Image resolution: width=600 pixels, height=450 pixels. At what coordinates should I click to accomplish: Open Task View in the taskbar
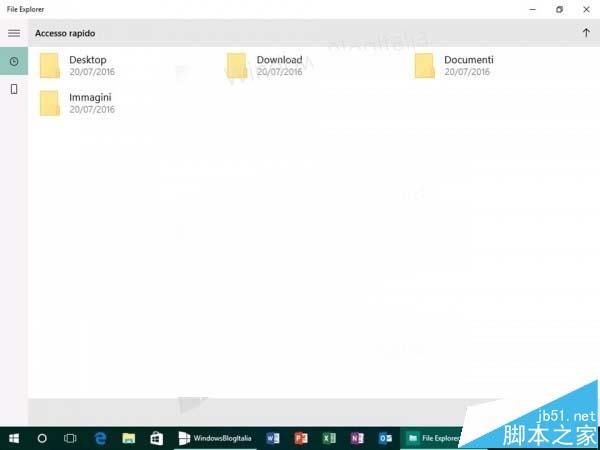pos(70,438)
